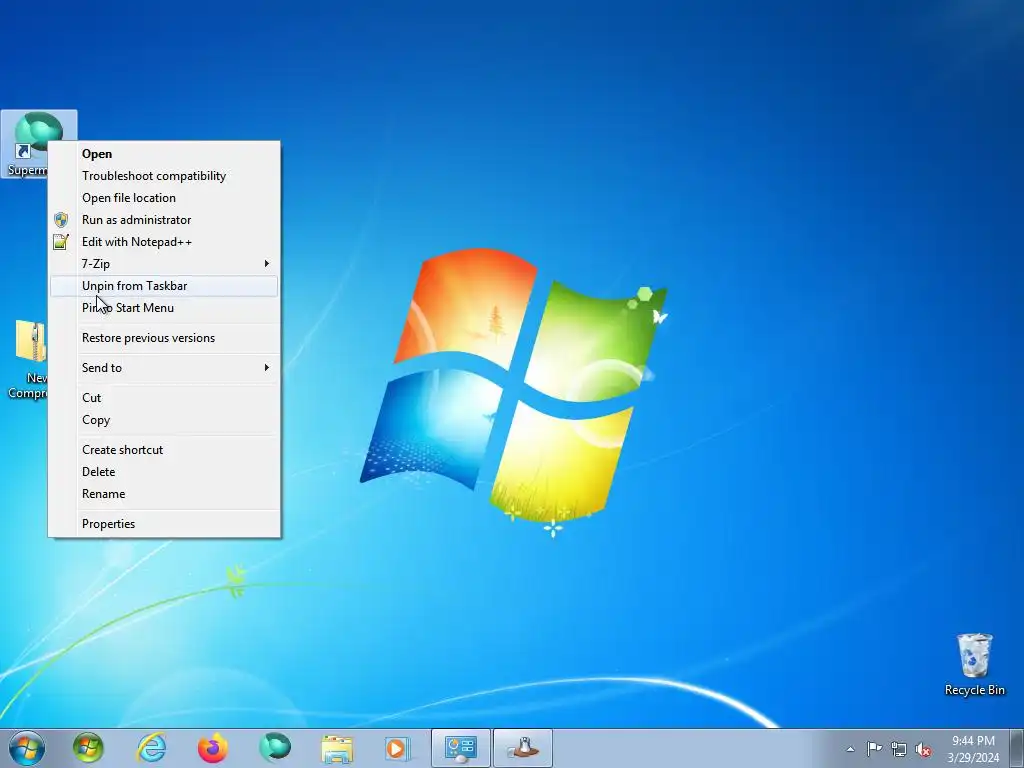
Task: Open Windows Media Player from the taskbar
Action: tap(397, 748)
